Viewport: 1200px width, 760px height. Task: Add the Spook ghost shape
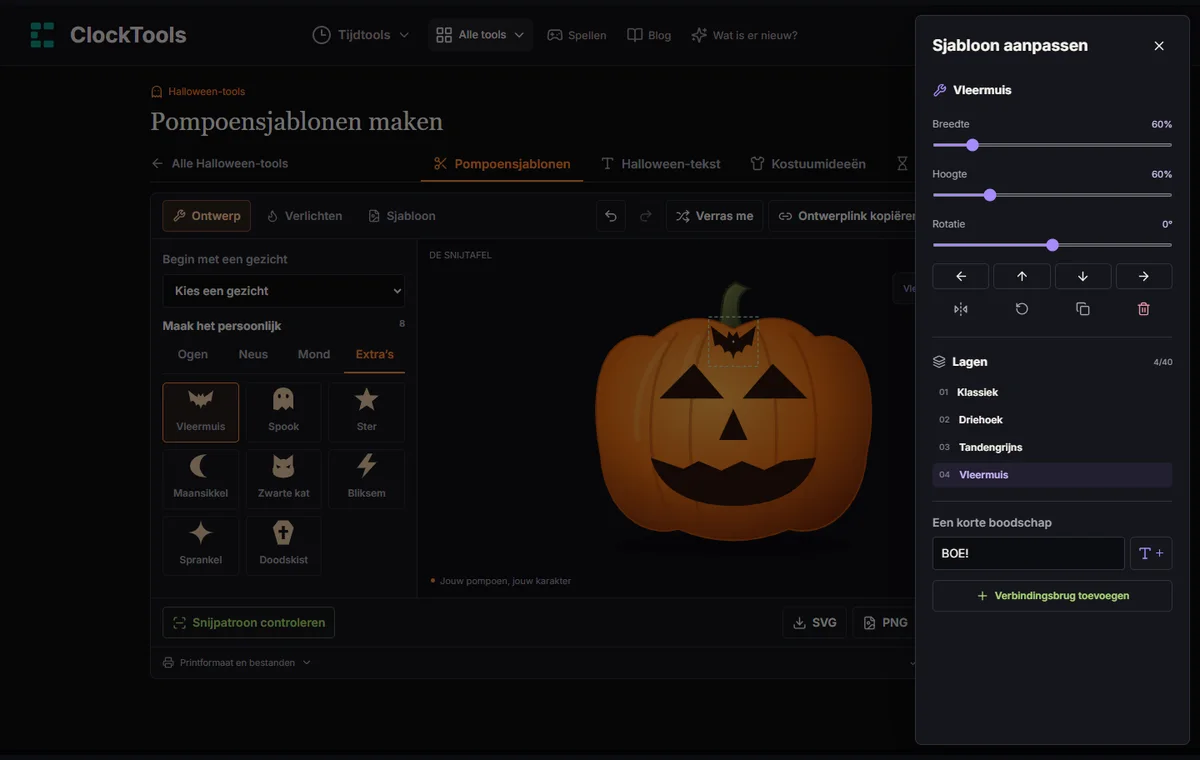click(284, 412)
